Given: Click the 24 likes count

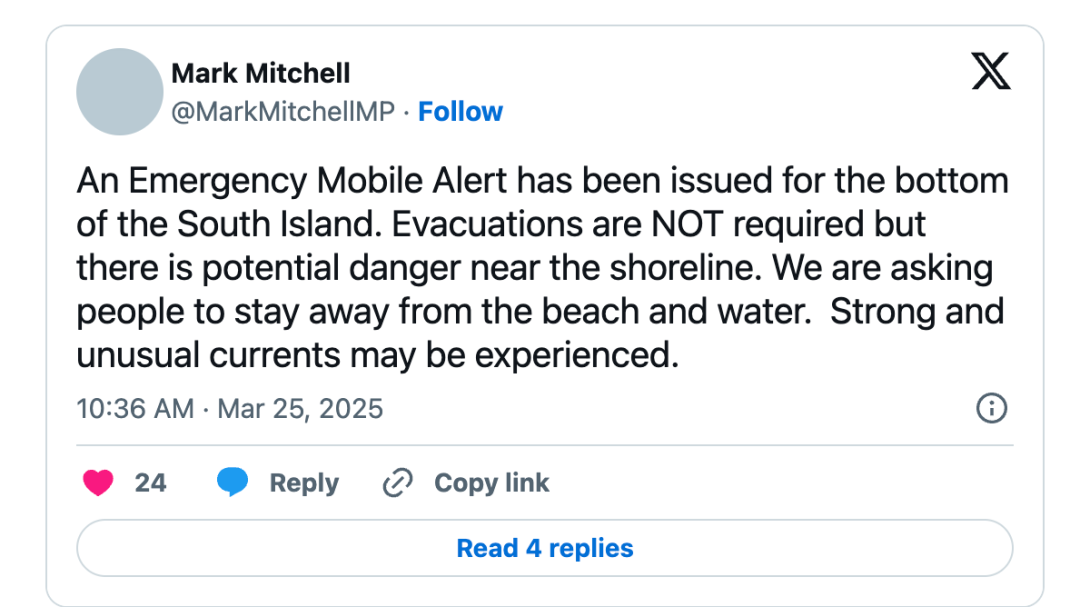Looking at the screenshot, I should 150,482.
